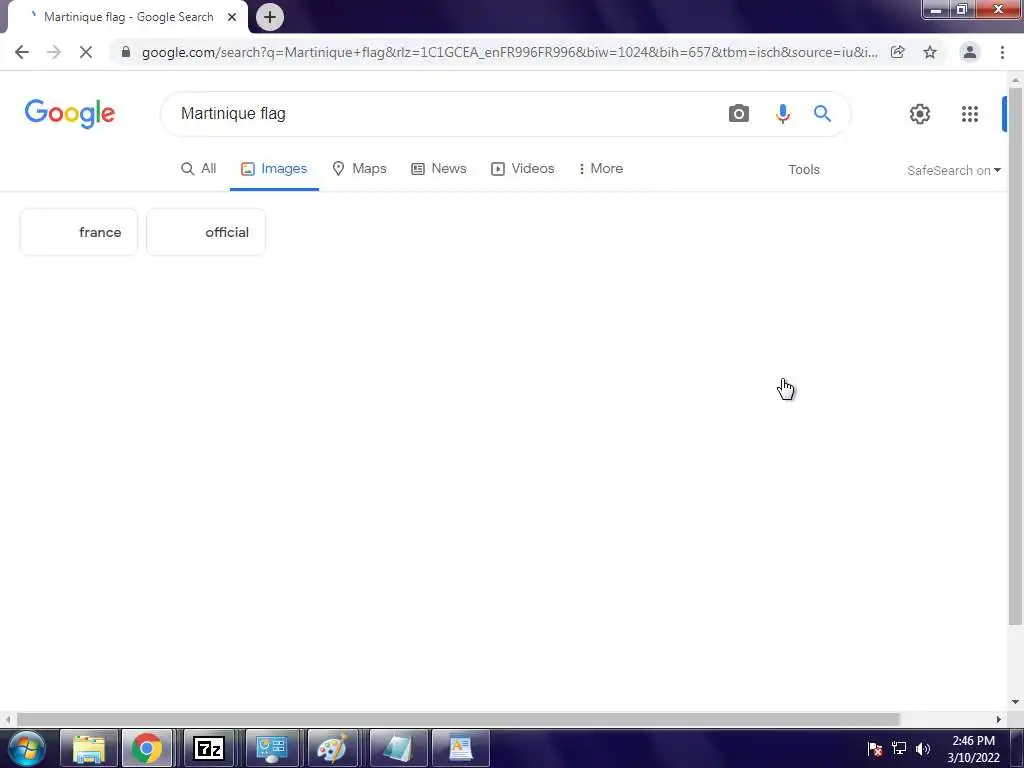
Task: Open the News results tab
Action: 438,168
